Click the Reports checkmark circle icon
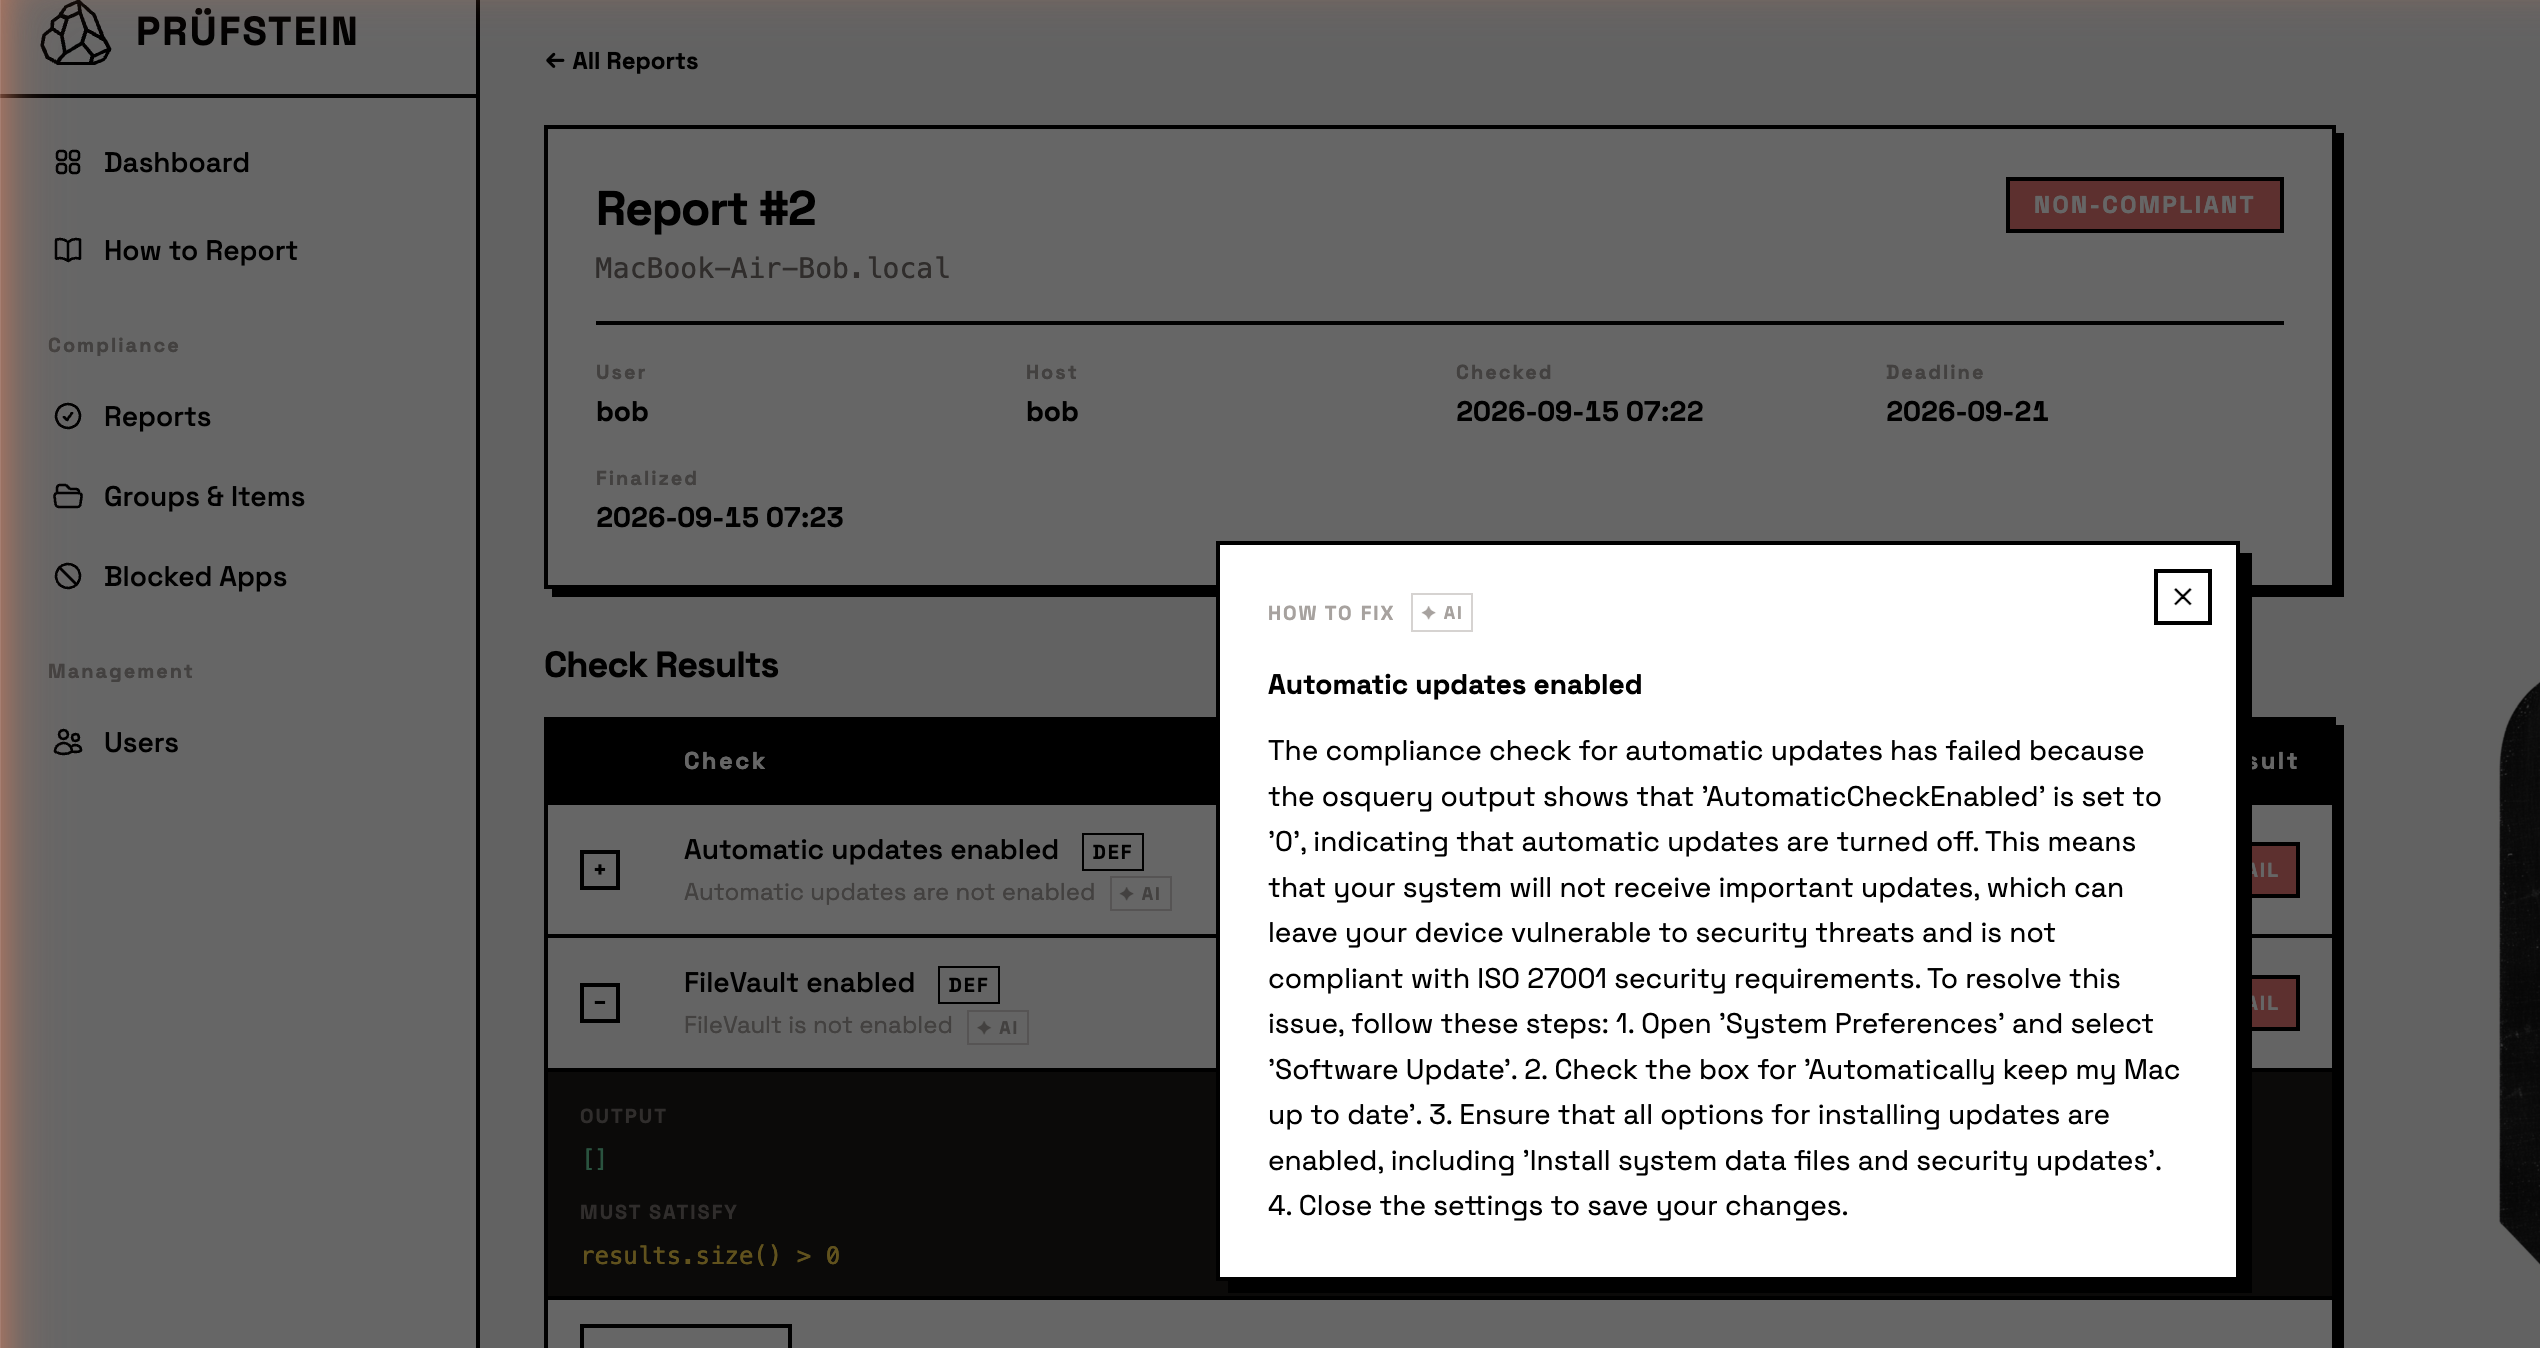The width and height of the screenshot is (2540, 1348). (68, 416)
